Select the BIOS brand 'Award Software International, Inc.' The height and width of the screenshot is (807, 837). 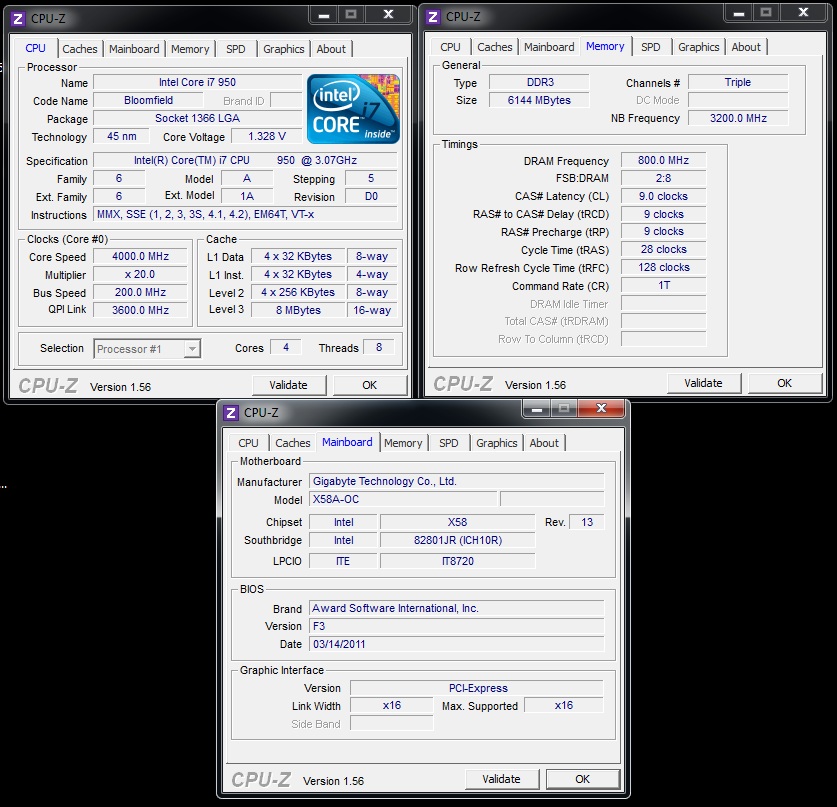pos(456,608)
